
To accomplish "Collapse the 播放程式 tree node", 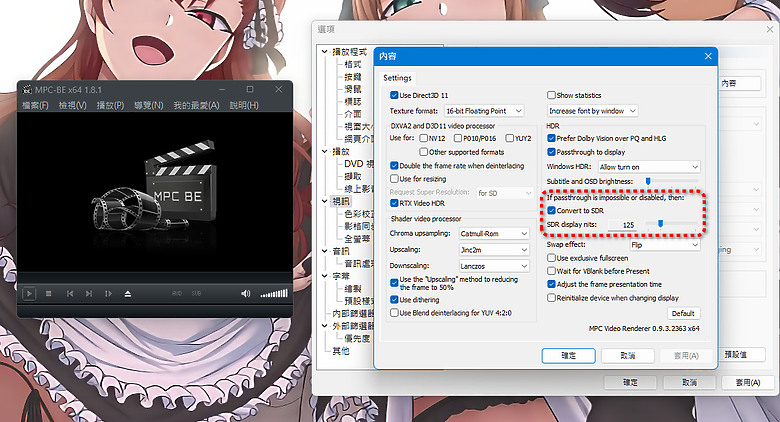I will tap(324, 52).
